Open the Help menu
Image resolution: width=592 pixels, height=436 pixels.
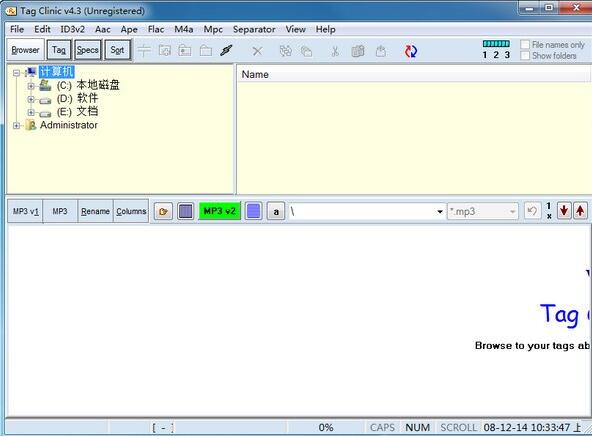[325, 29]
